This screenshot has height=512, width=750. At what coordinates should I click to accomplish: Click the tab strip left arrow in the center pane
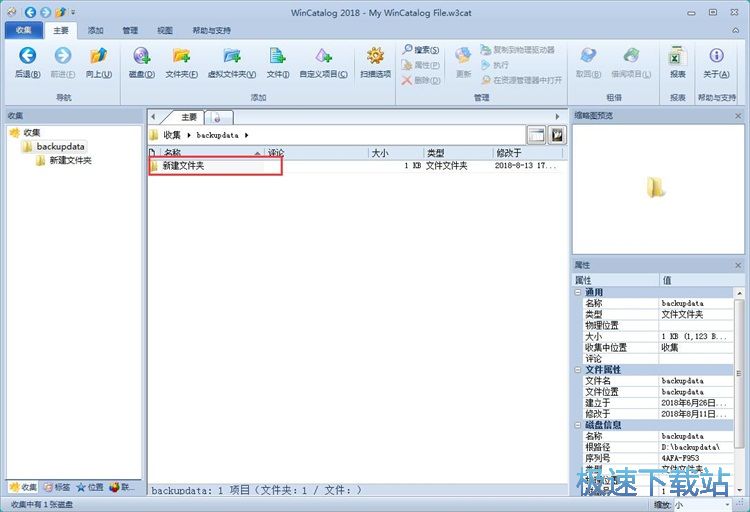153,116
